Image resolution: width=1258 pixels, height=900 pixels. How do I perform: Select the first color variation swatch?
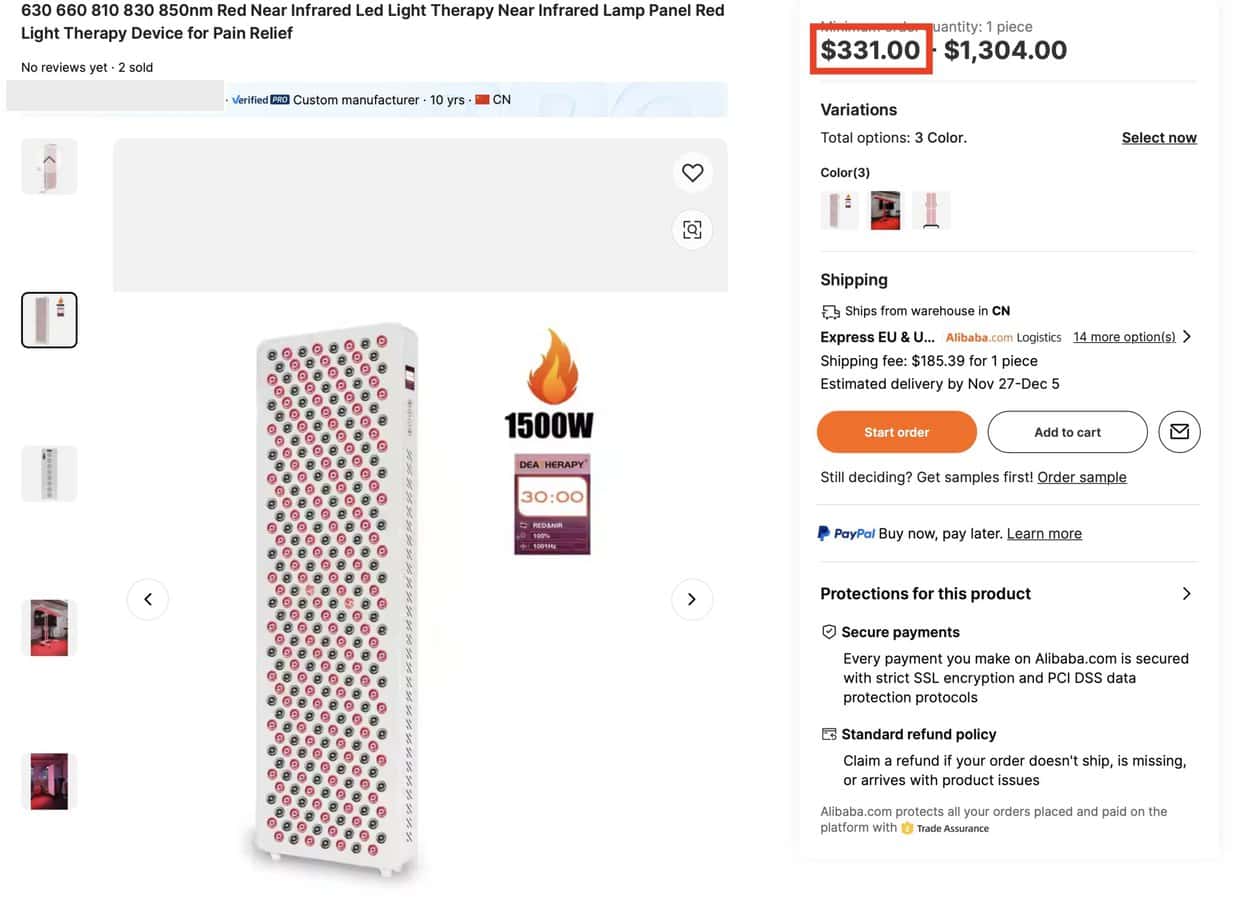coord(839,210)
